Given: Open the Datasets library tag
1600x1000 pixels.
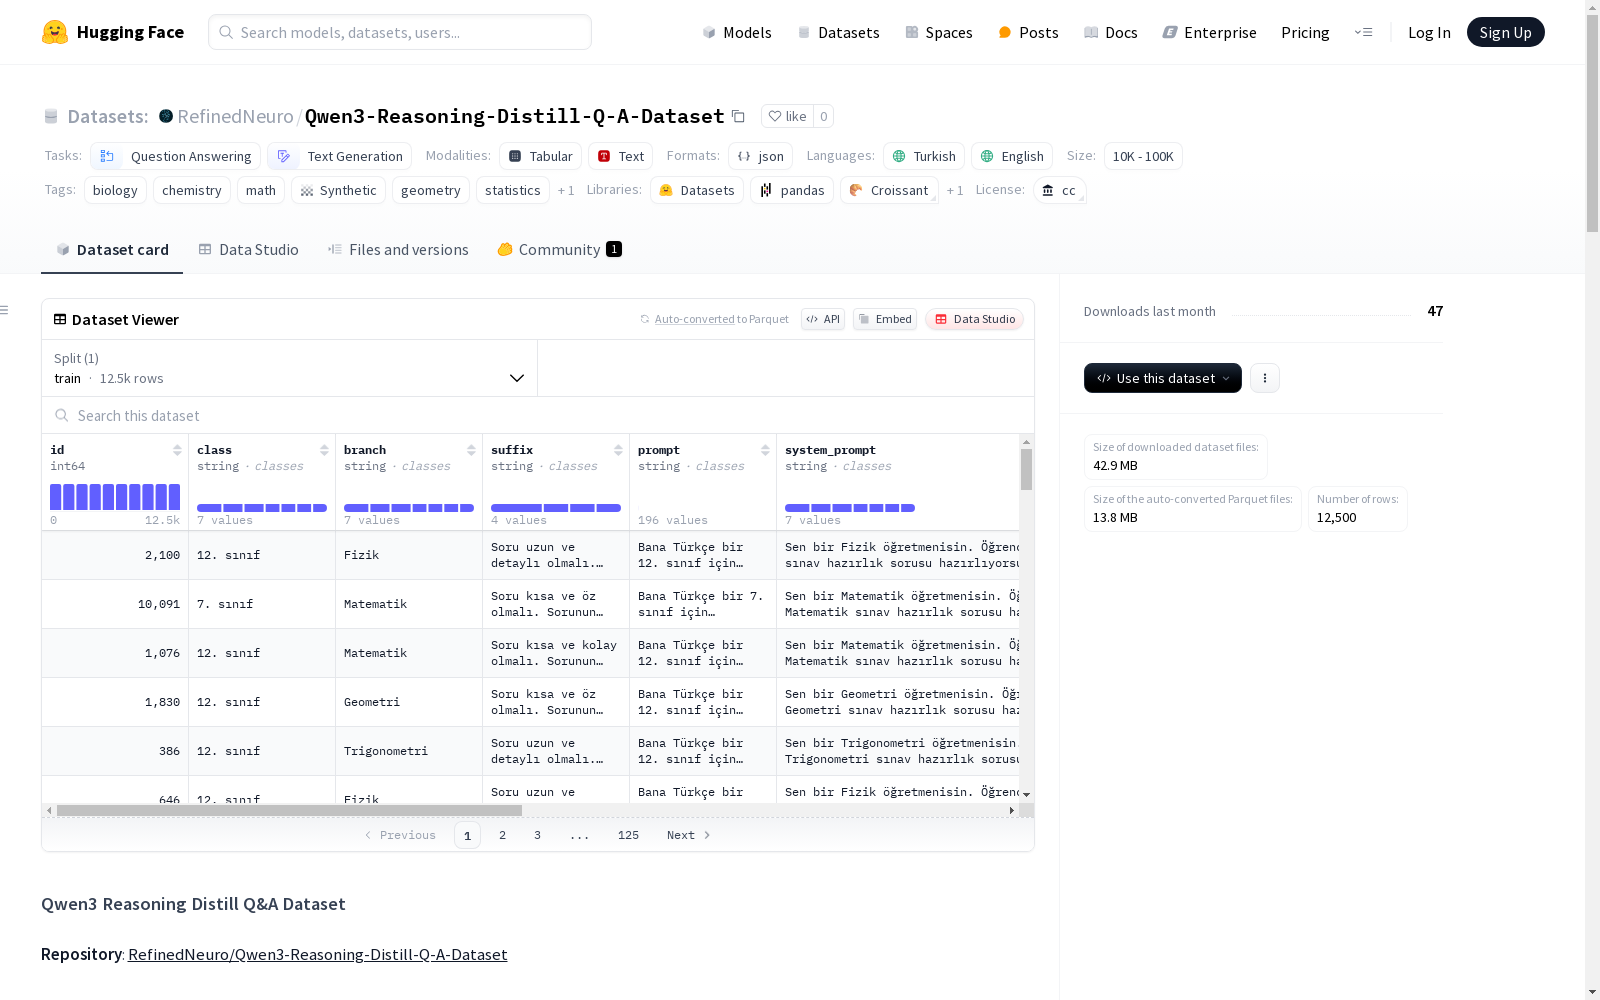Looking at the screenshot, I should tap(696, 190).
